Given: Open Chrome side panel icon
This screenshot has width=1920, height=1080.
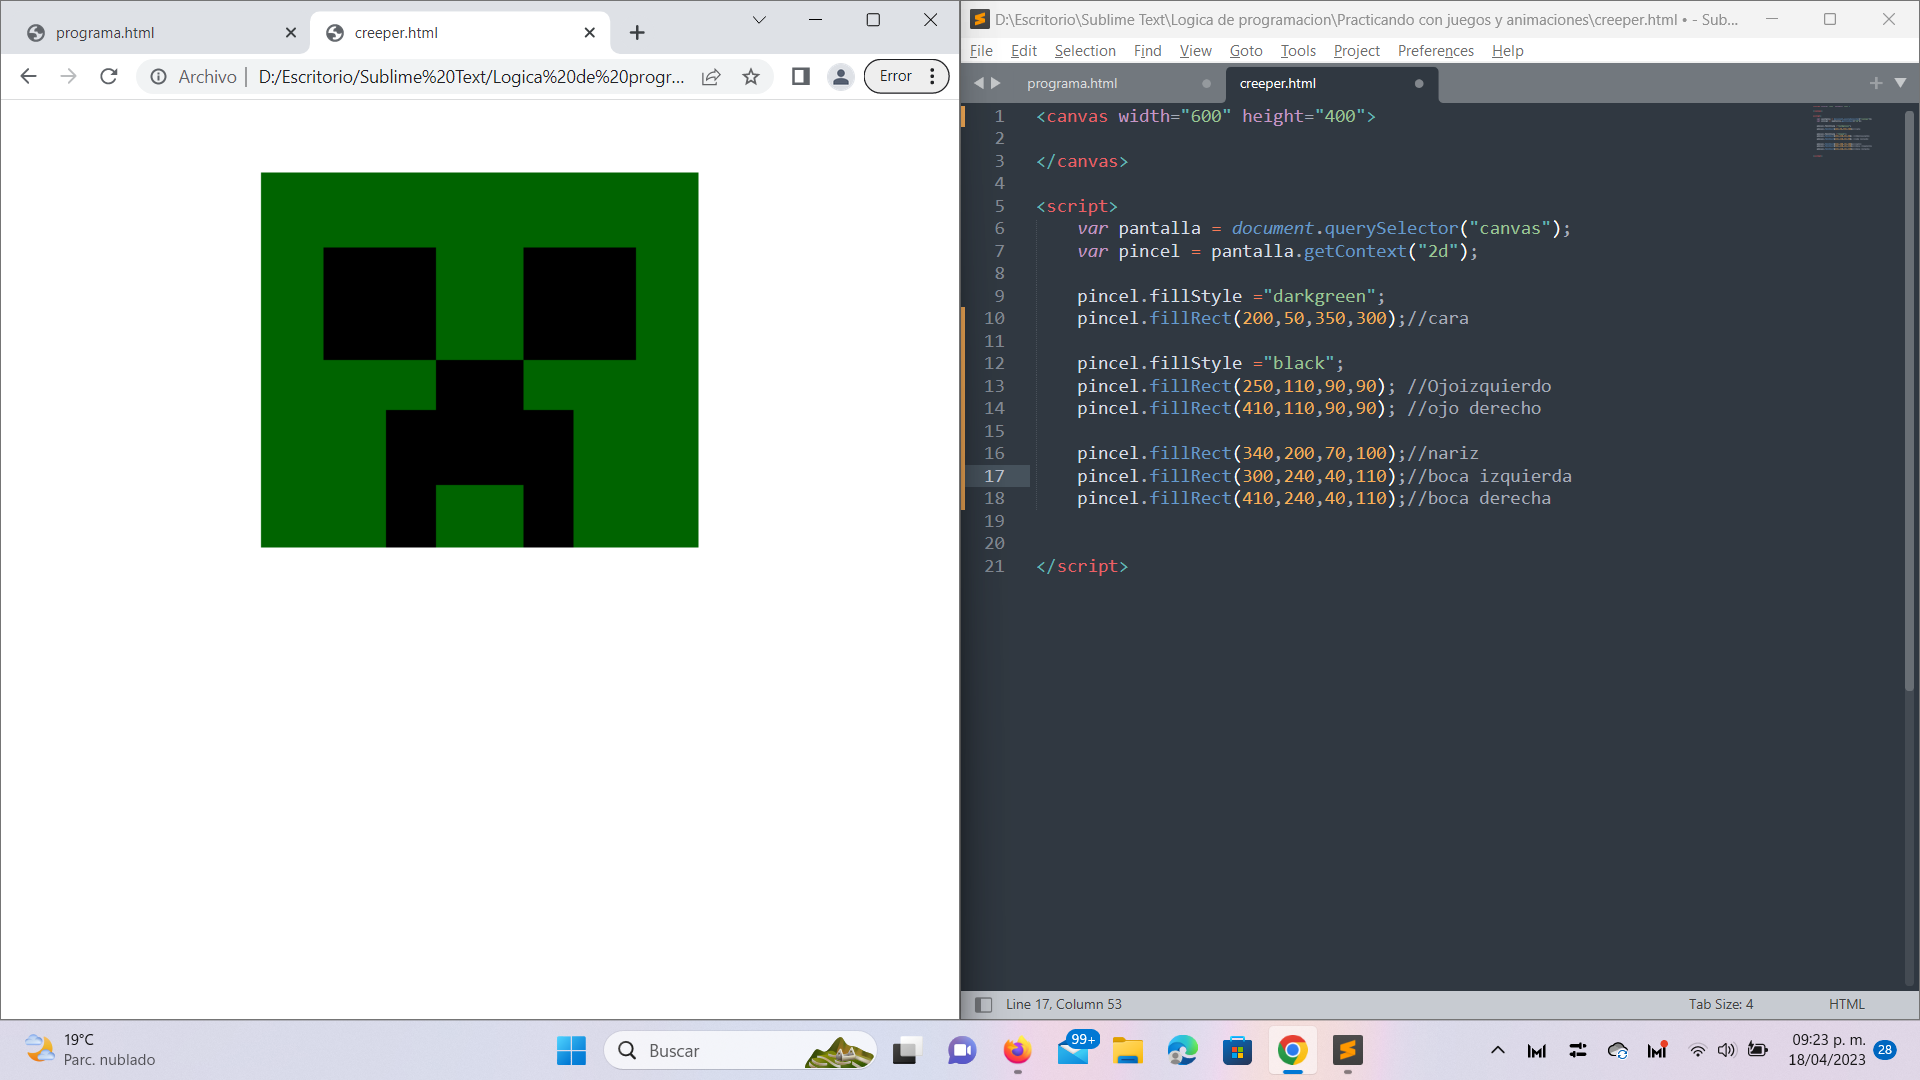Looking at the screenshot, I should [x=800, y=76].
